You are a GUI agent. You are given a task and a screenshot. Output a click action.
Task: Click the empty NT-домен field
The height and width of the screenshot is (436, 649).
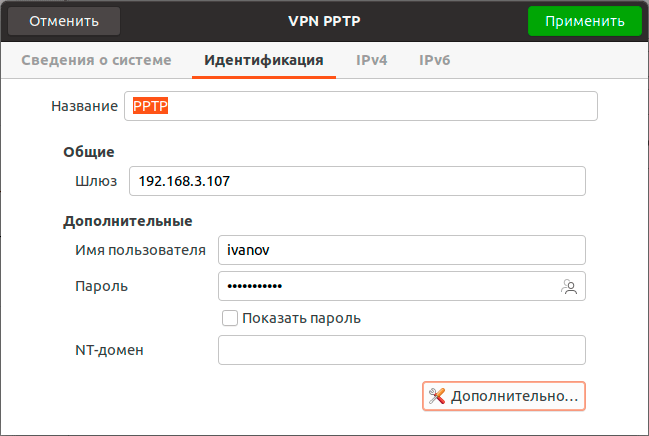click(x=401, y=350)
